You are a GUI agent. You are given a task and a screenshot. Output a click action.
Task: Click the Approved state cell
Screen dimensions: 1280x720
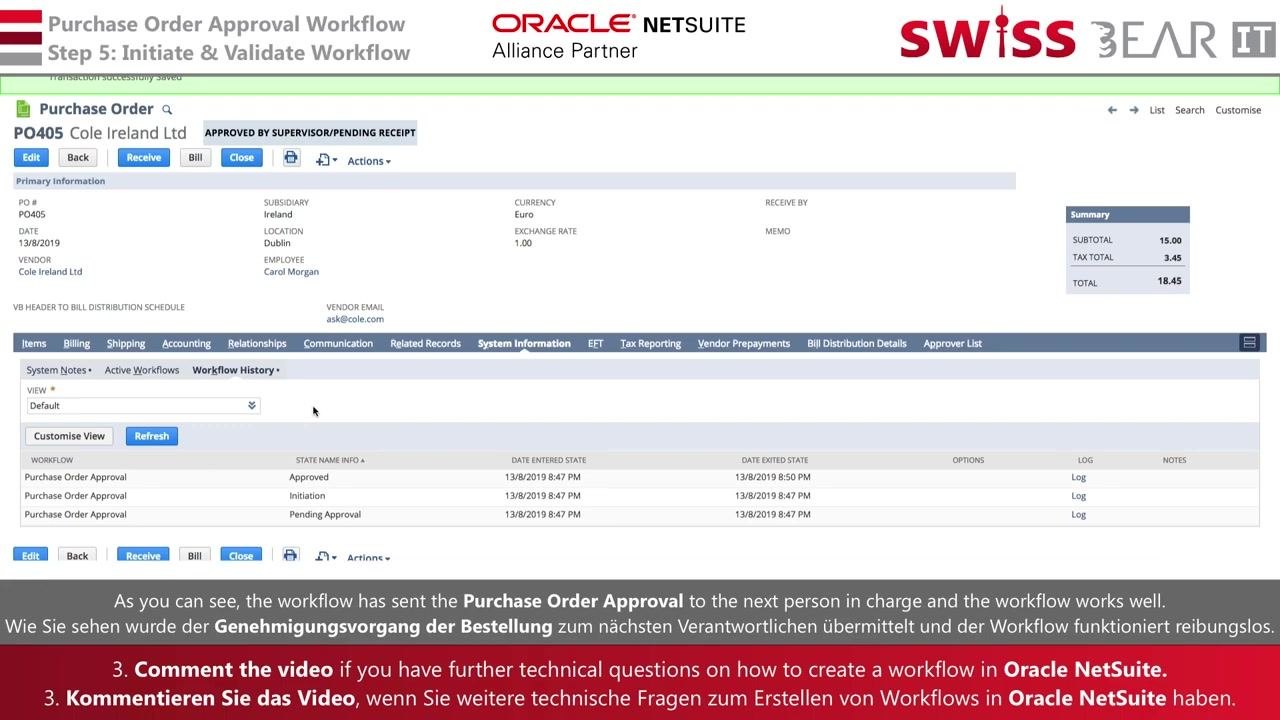[x=309, y=478]
